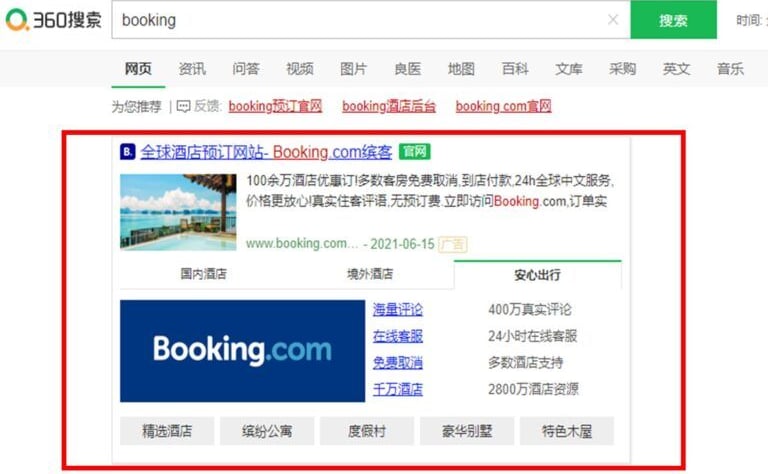This screenshot has height=474, width=768.
Task: Click the 24小时在线客服 text
Action: click(532, 336)
